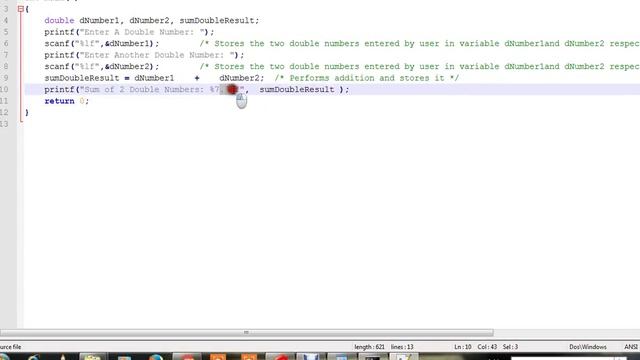
Task: Click line number 9 in the margin
Action: [6, 78]
